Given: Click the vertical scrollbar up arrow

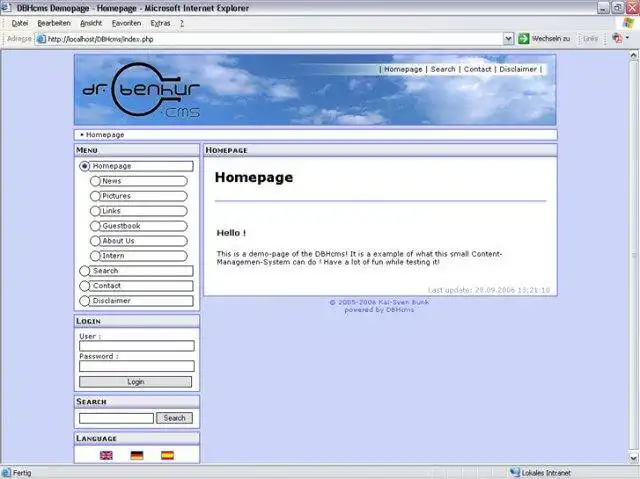Looking at the screenshot, I should pyautogui.click(x=633, y=55).
